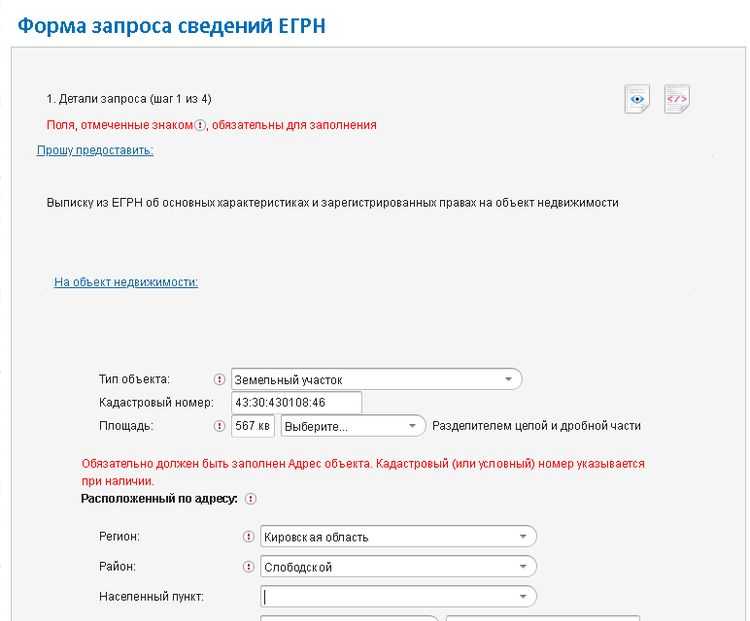This screenshot has width=750, height=621.
Task: Click the eye preview document icon
Action: [x=637, y=99]
